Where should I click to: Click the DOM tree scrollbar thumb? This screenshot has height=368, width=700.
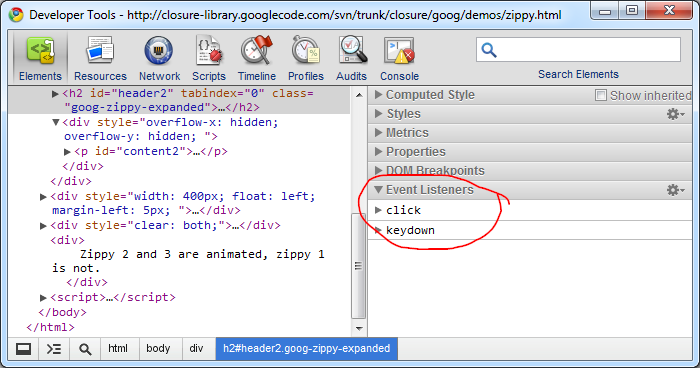pos(358,266)
